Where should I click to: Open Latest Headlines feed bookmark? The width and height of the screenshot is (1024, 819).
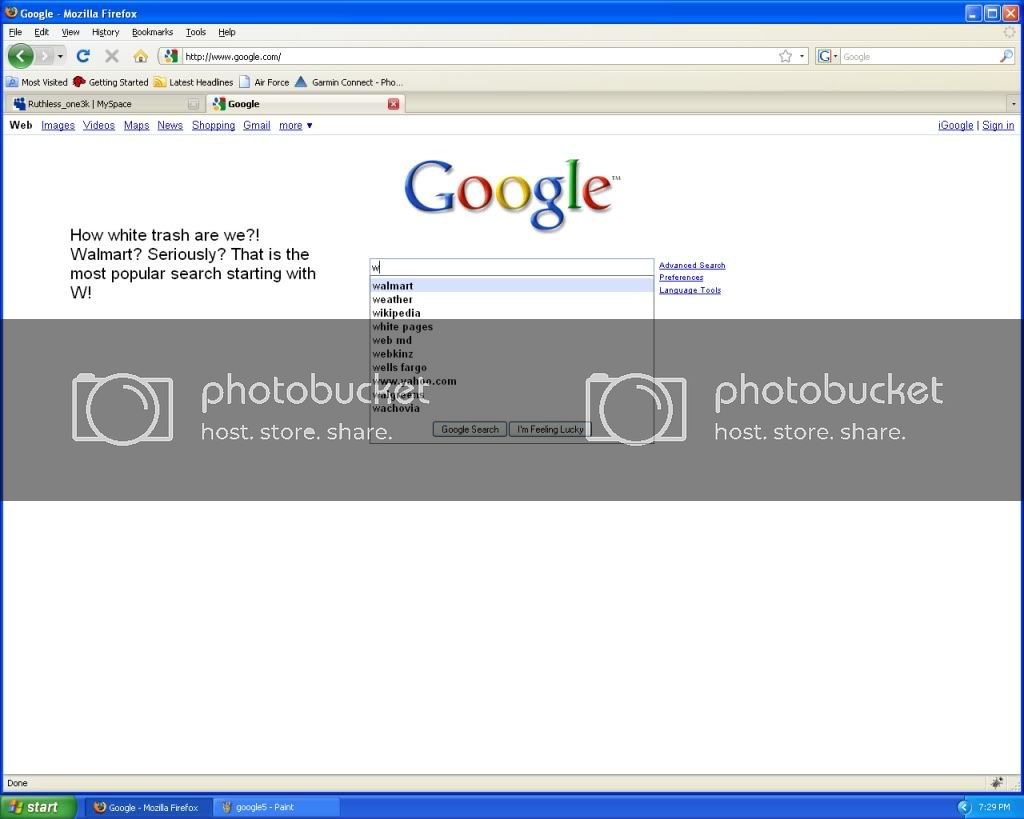[193, 82]
